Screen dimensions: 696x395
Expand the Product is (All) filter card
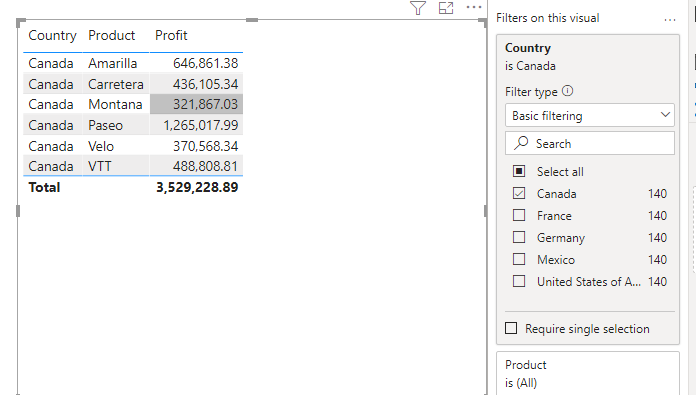coord(588,373)
